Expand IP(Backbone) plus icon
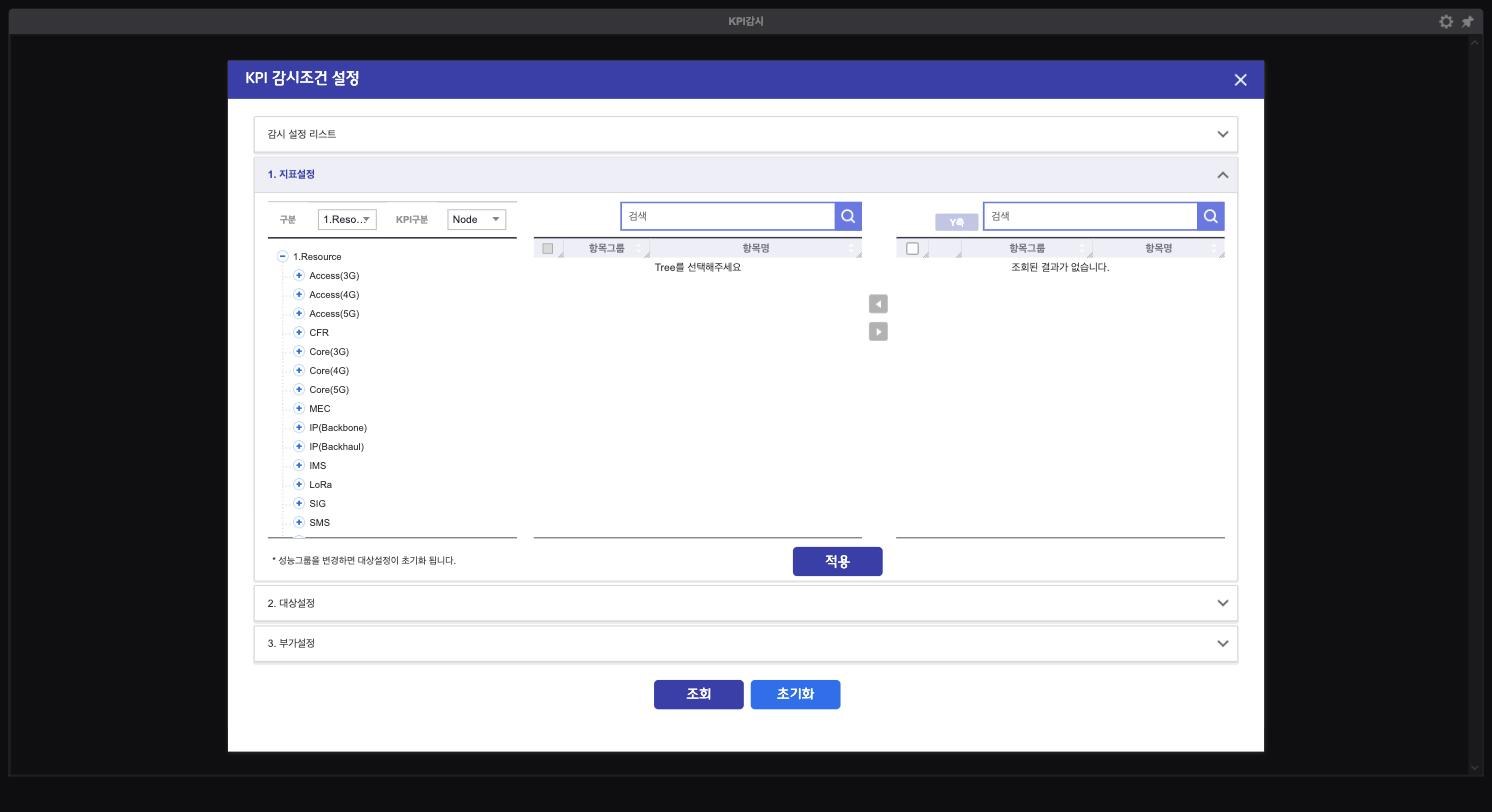 coord(298,427)
